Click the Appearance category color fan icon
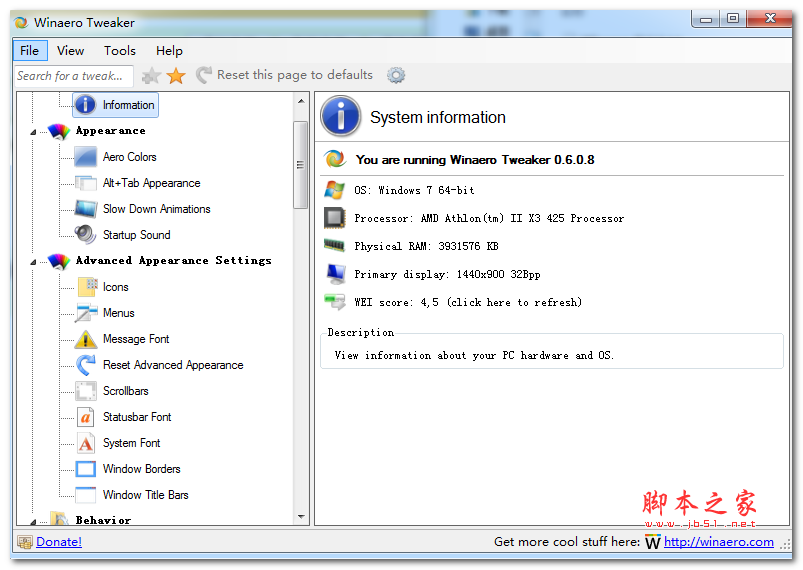 [x=59, y=131]
